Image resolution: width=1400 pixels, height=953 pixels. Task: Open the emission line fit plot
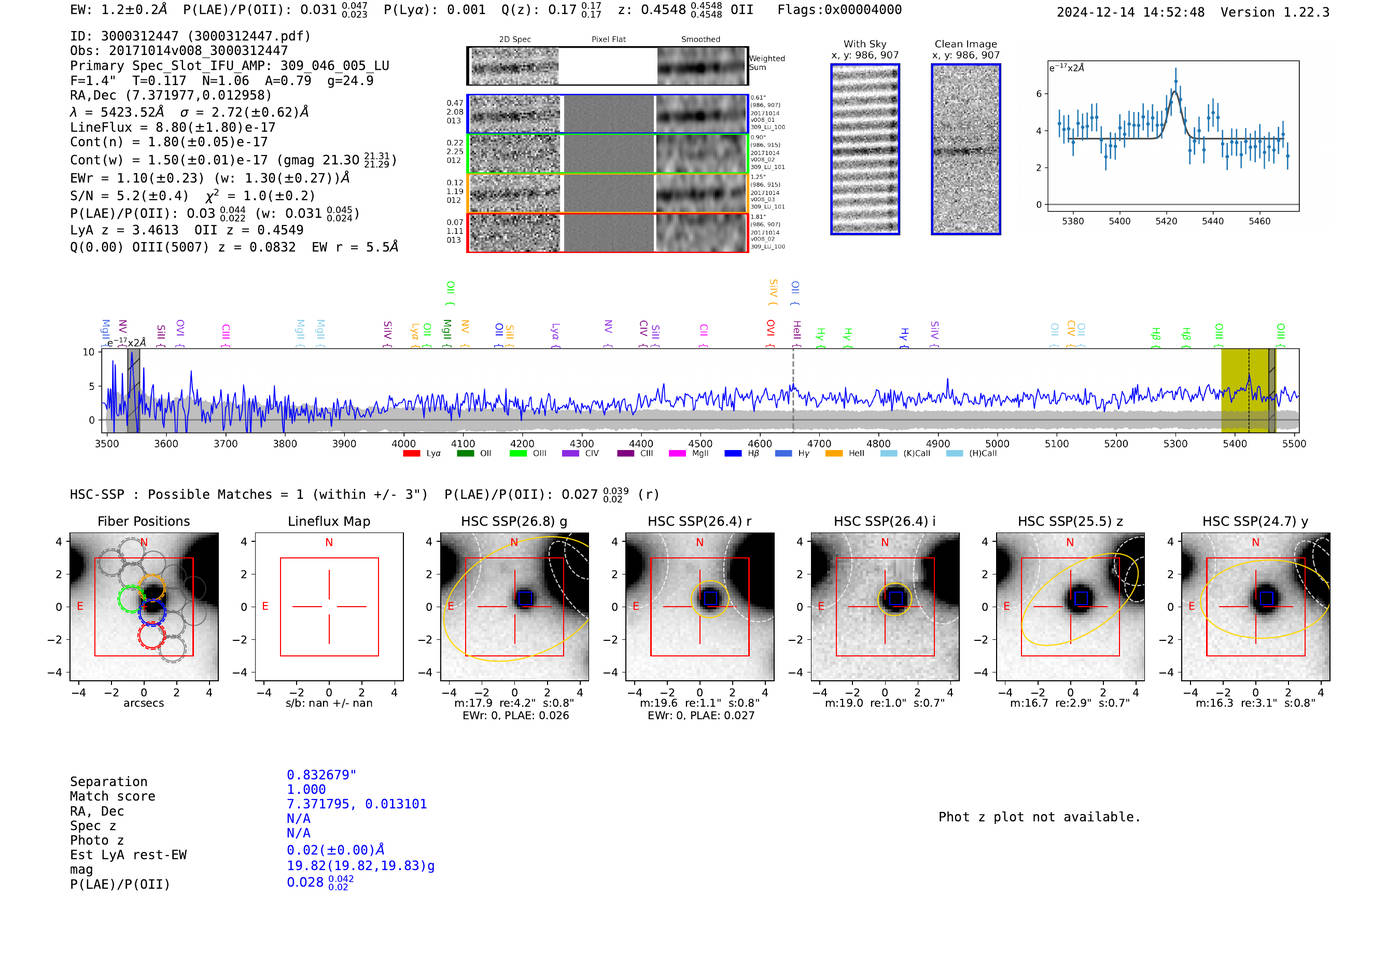pyautogui.click(x=1173, y=136)
